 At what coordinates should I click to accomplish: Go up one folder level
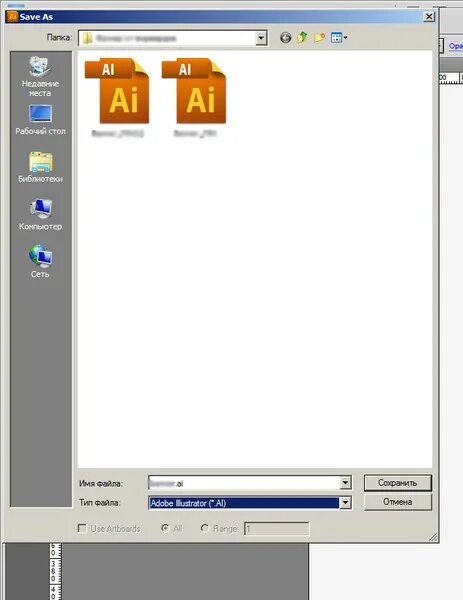pyautogui.click(x=302, y=38)
